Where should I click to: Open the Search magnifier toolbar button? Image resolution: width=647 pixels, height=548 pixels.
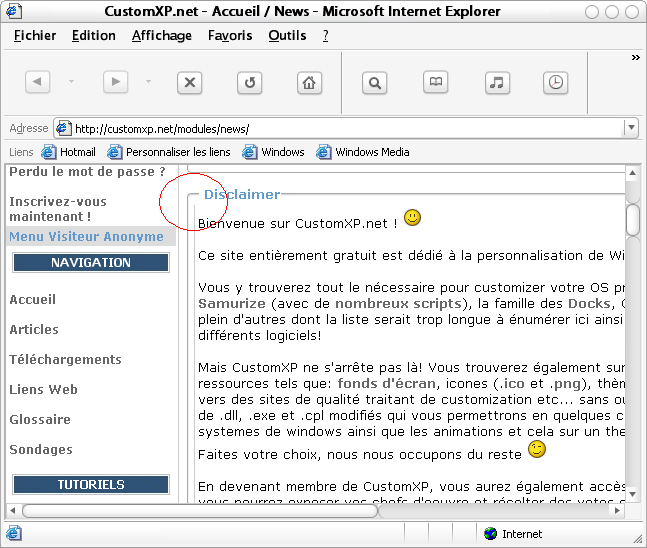click(x=375, y=83)
